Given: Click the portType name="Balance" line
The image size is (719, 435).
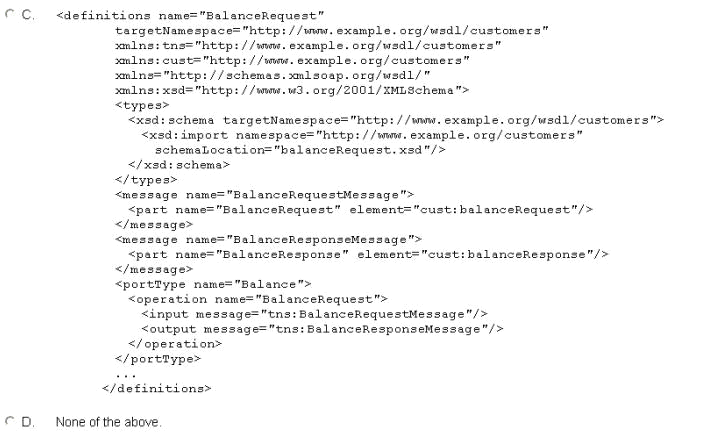Looking at the screenshot, I should (213, 284).
